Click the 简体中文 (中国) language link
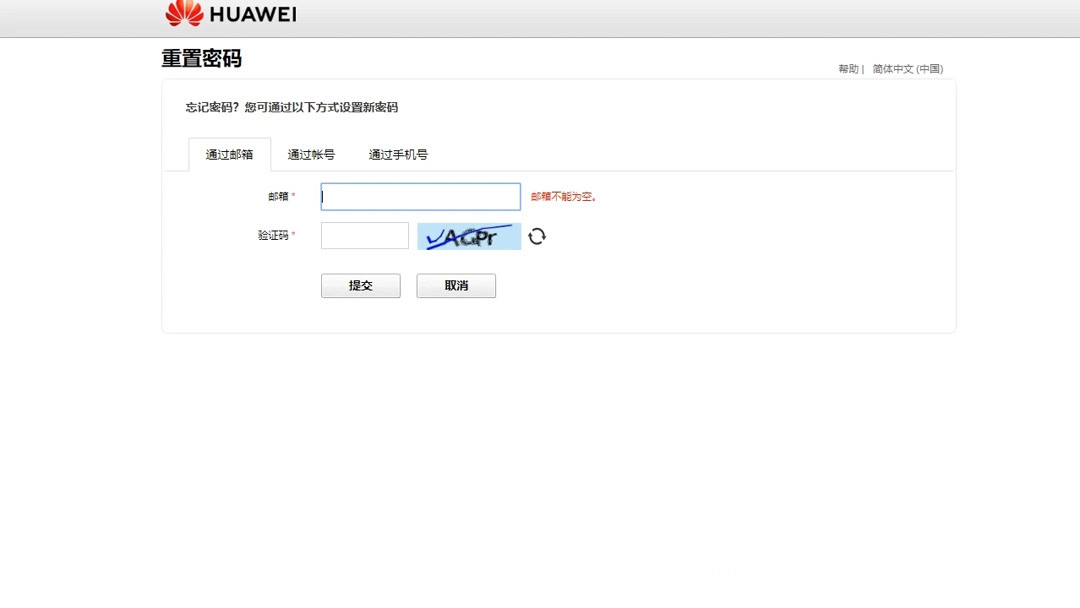 907,68
